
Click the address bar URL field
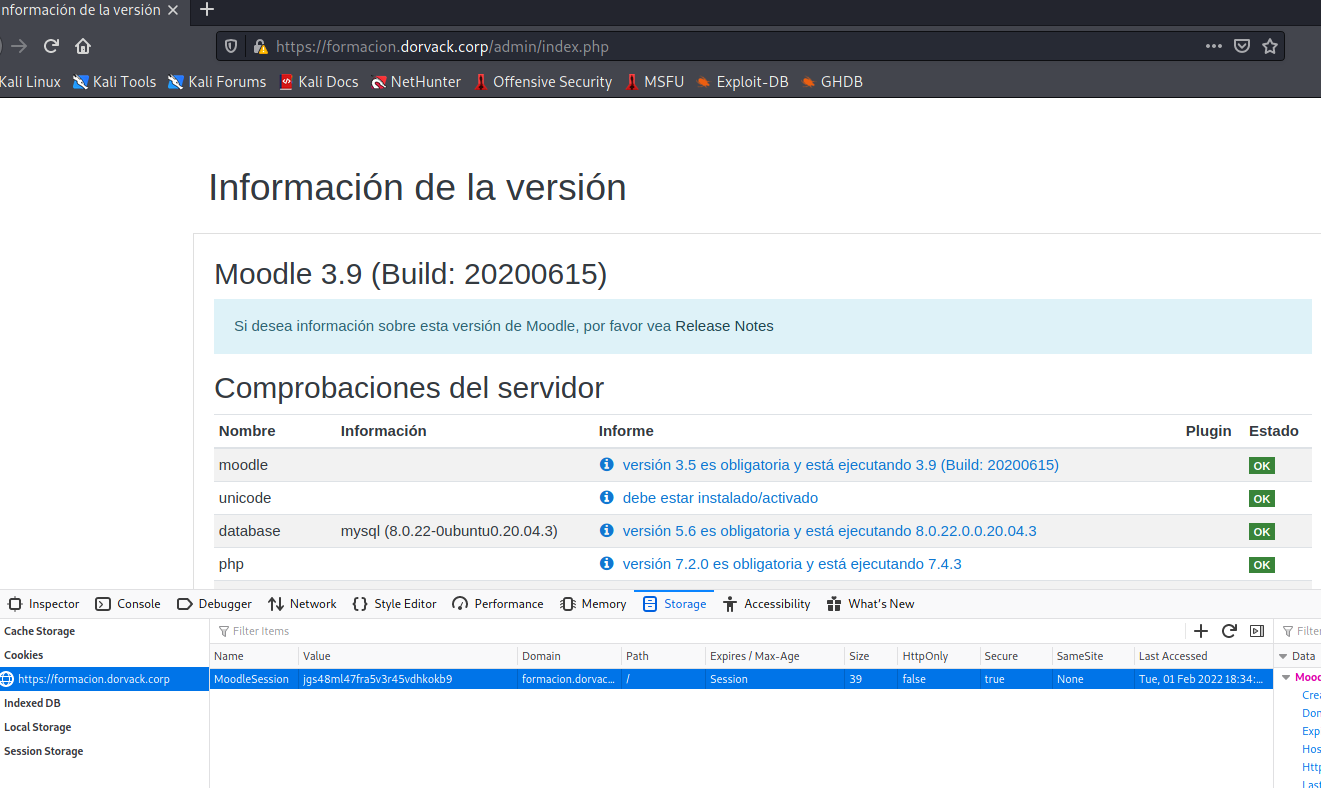click(735, 46)
